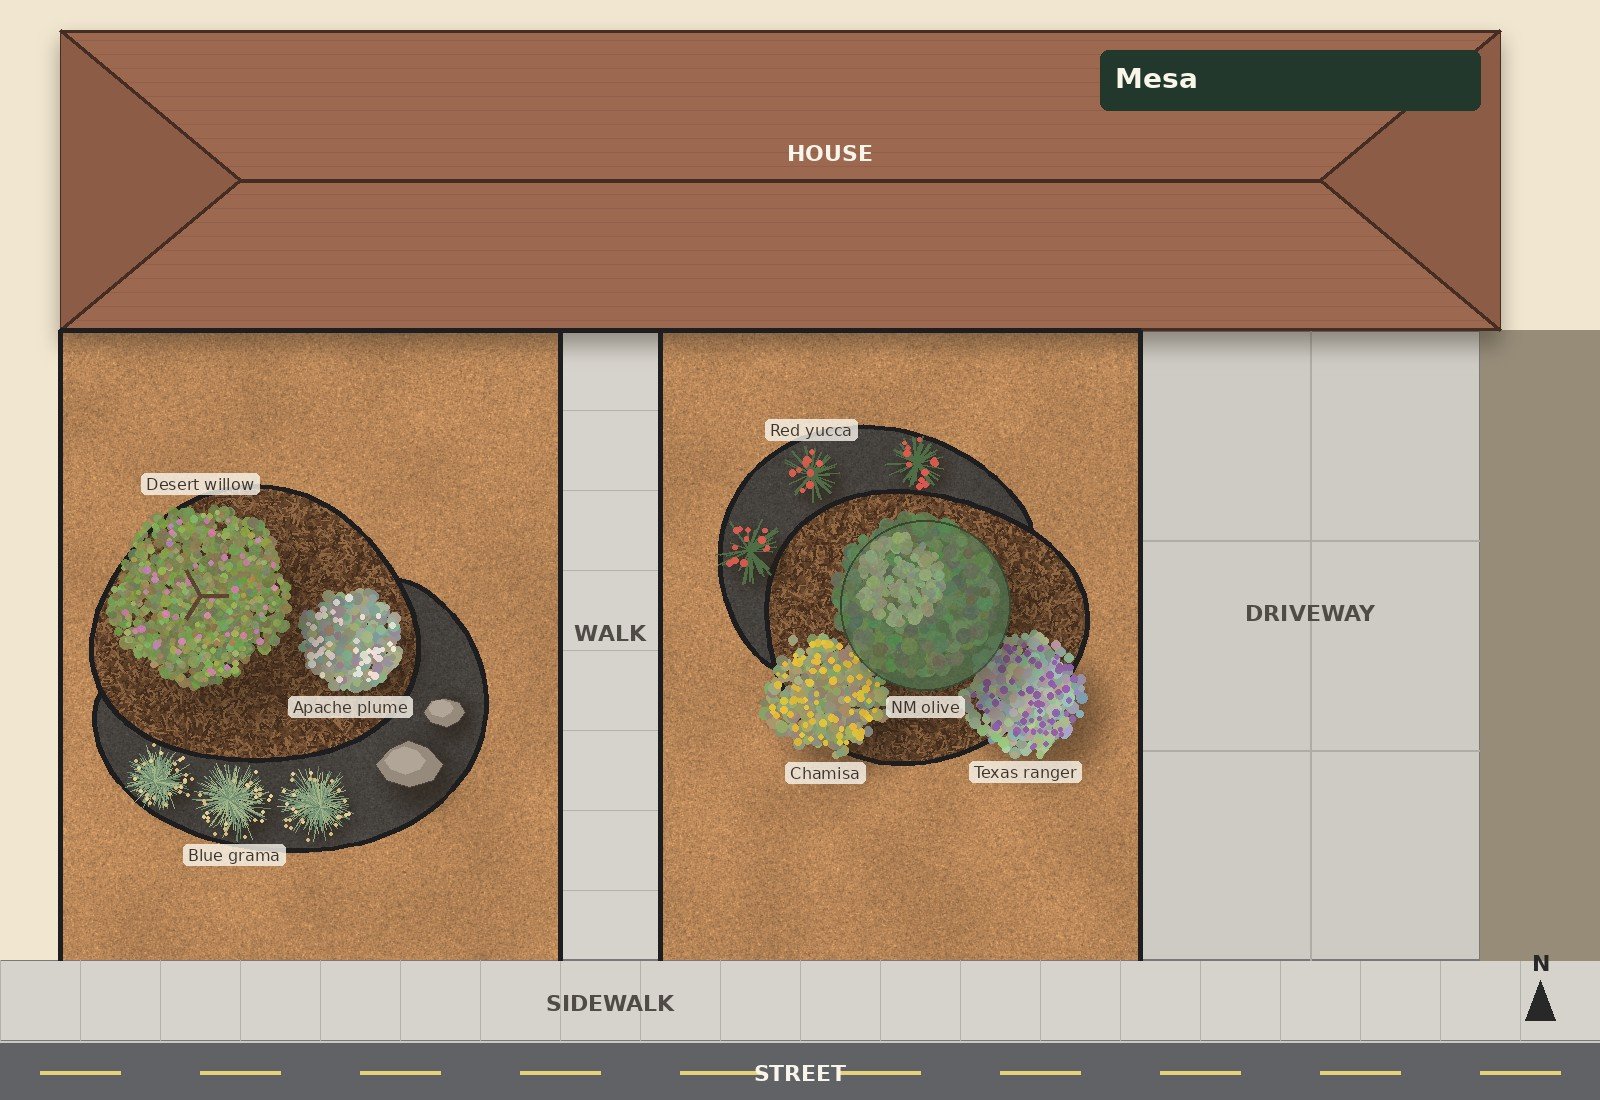Click the SIDEWALK label

(610, 1003)
